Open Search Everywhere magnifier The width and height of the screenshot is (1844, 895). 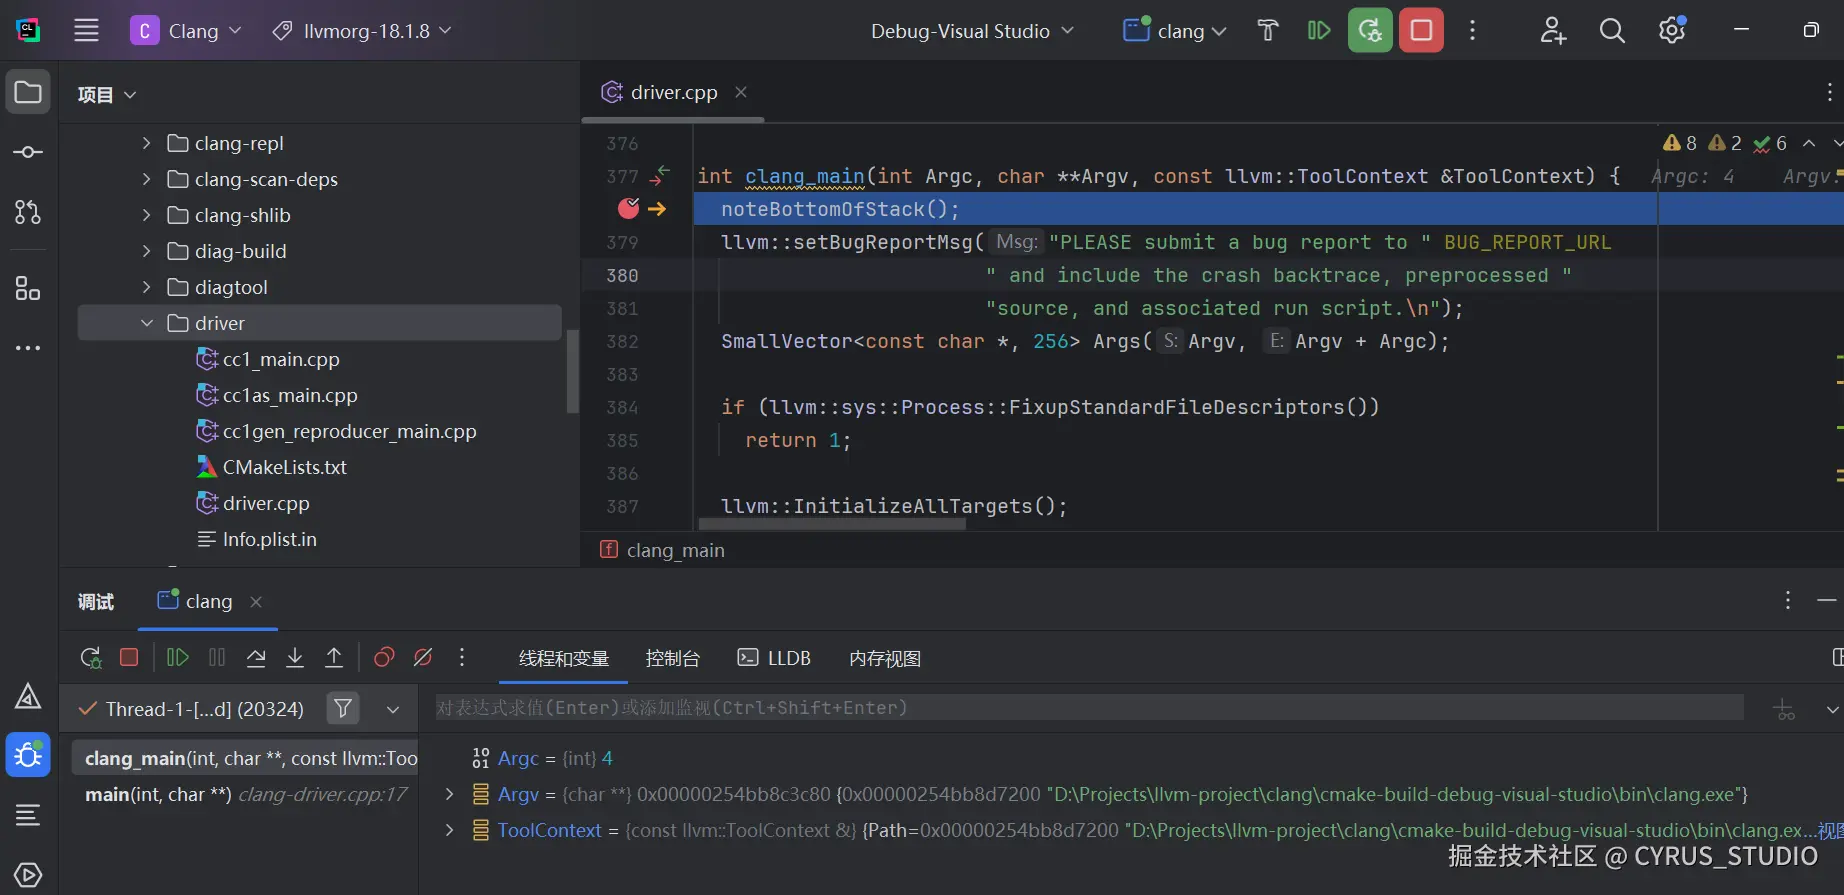[x=1612, y=31]
